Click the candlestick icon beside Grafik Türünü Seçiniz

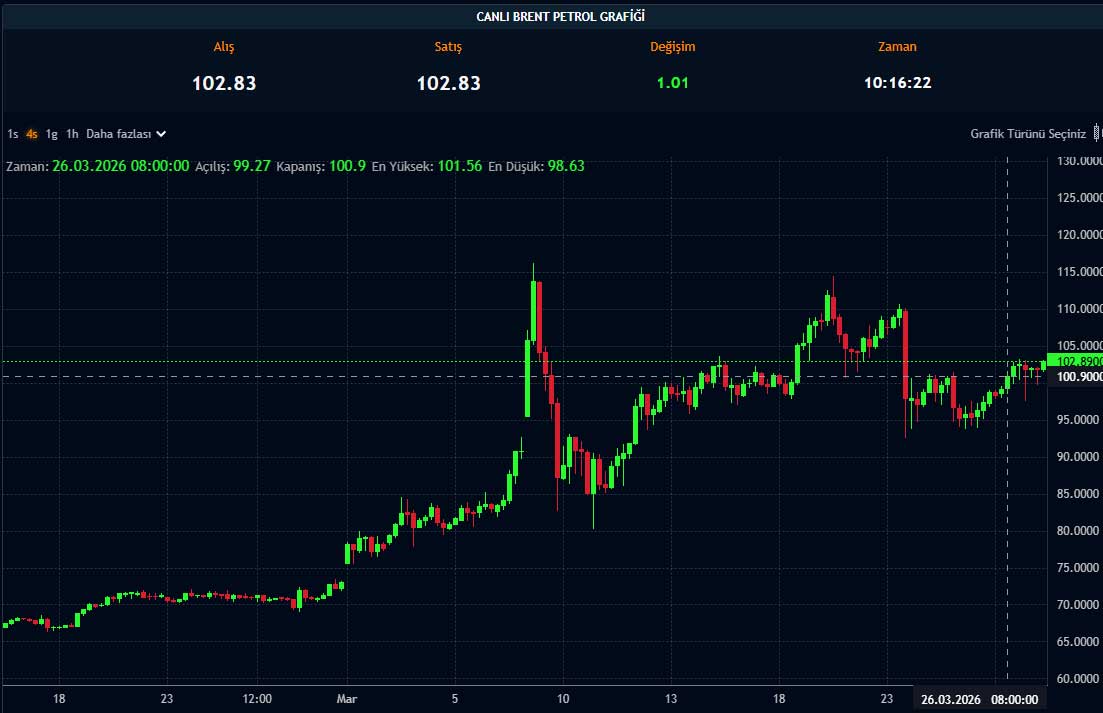[1097, 133]
